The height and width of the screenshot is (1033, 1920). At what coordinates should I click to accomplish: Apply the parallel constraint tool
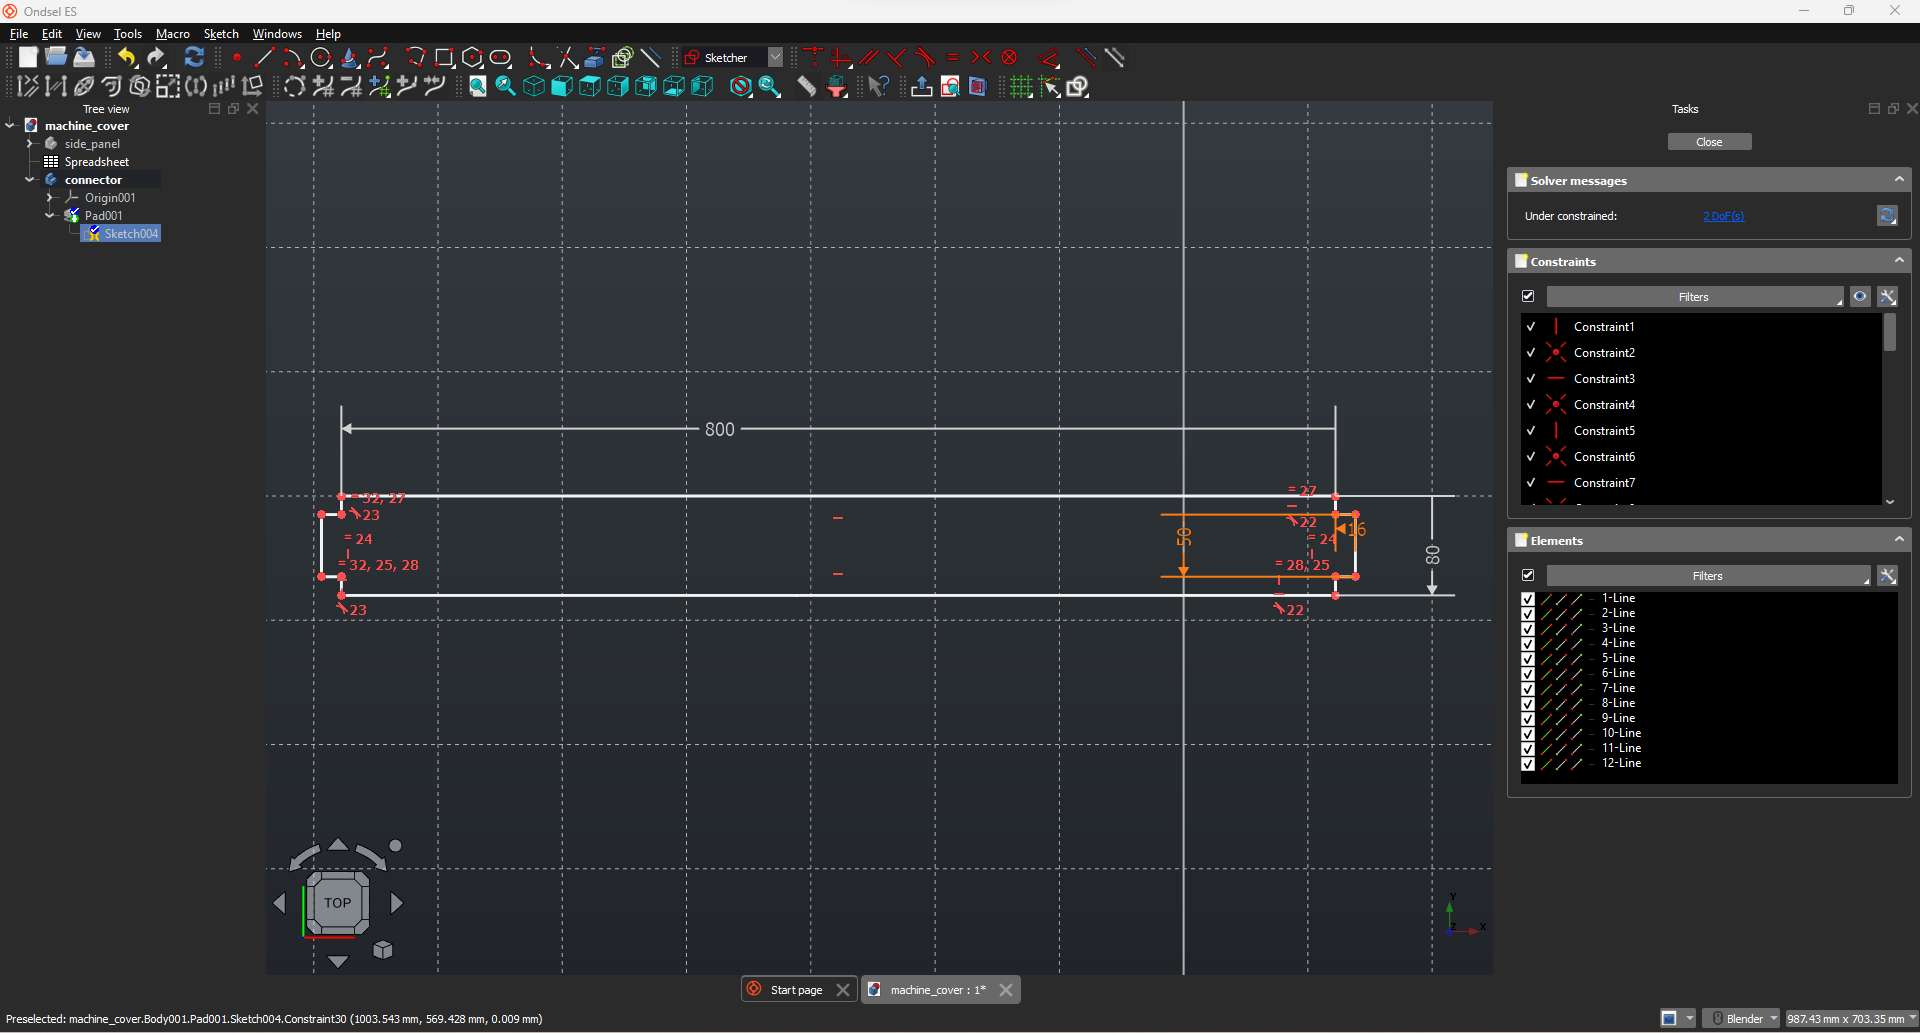click(869, 58)
